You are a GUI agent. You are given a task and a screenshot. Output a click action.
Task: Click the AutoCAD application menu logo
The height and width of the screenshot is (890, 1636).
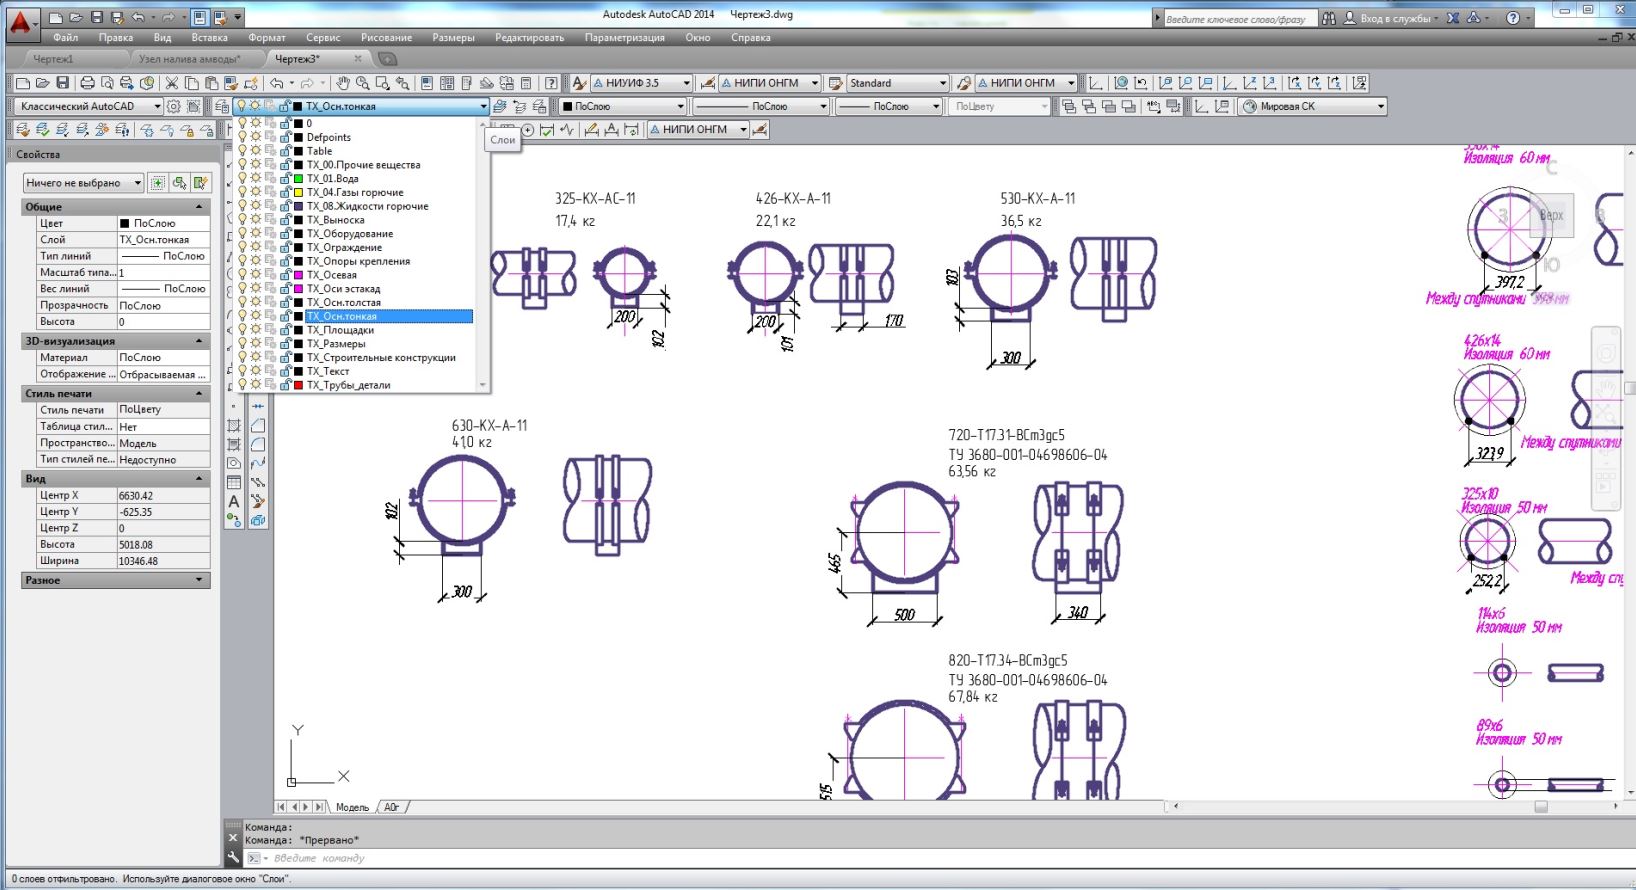pos(20,22)
